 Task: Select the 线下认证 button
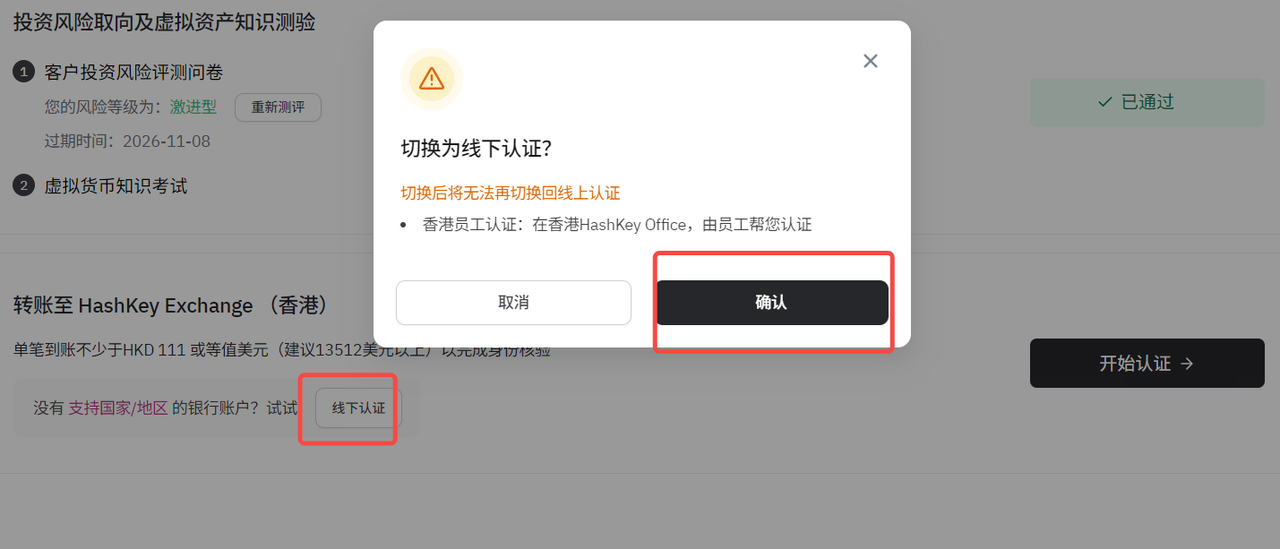point(358,408)
